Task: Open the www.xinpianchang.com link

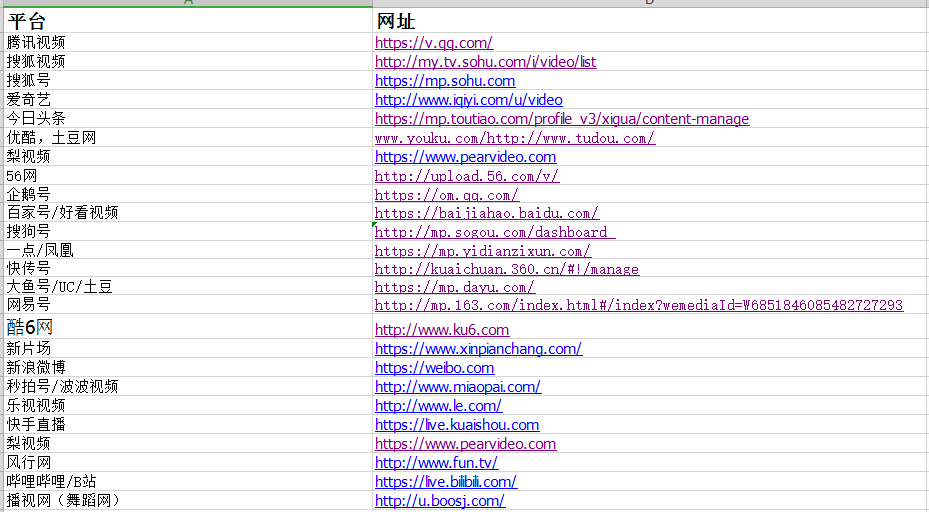Action: pos(479,348)
